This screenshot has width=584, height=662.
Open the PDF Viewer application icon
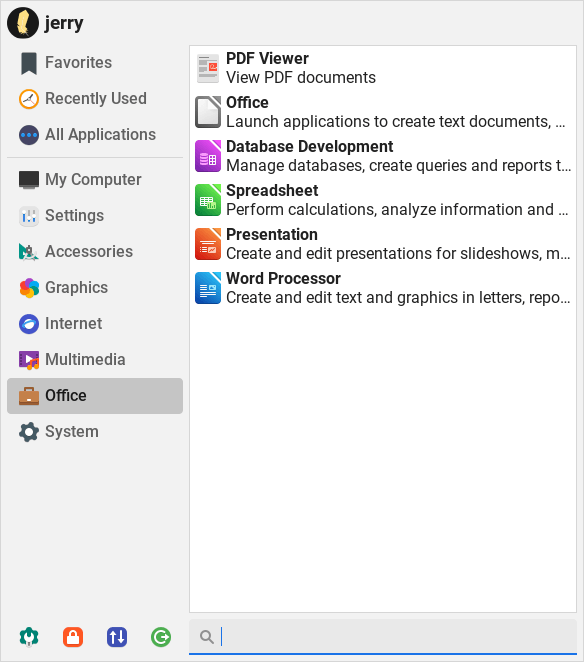[x=208, y=68]
